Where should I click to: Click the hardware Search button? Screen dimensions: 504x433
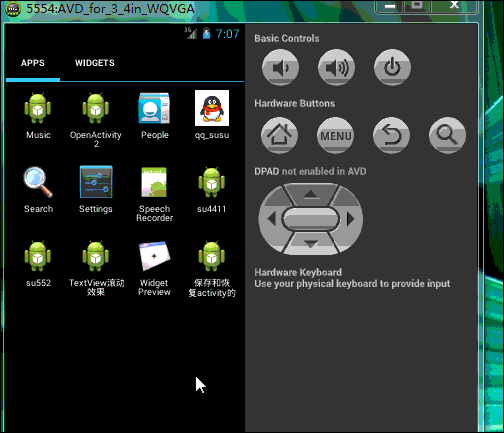447,135
